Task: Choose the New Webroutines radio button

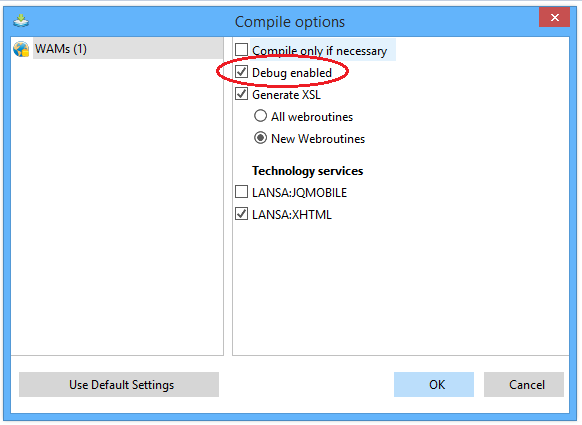Action: click(x=261, y=138)
